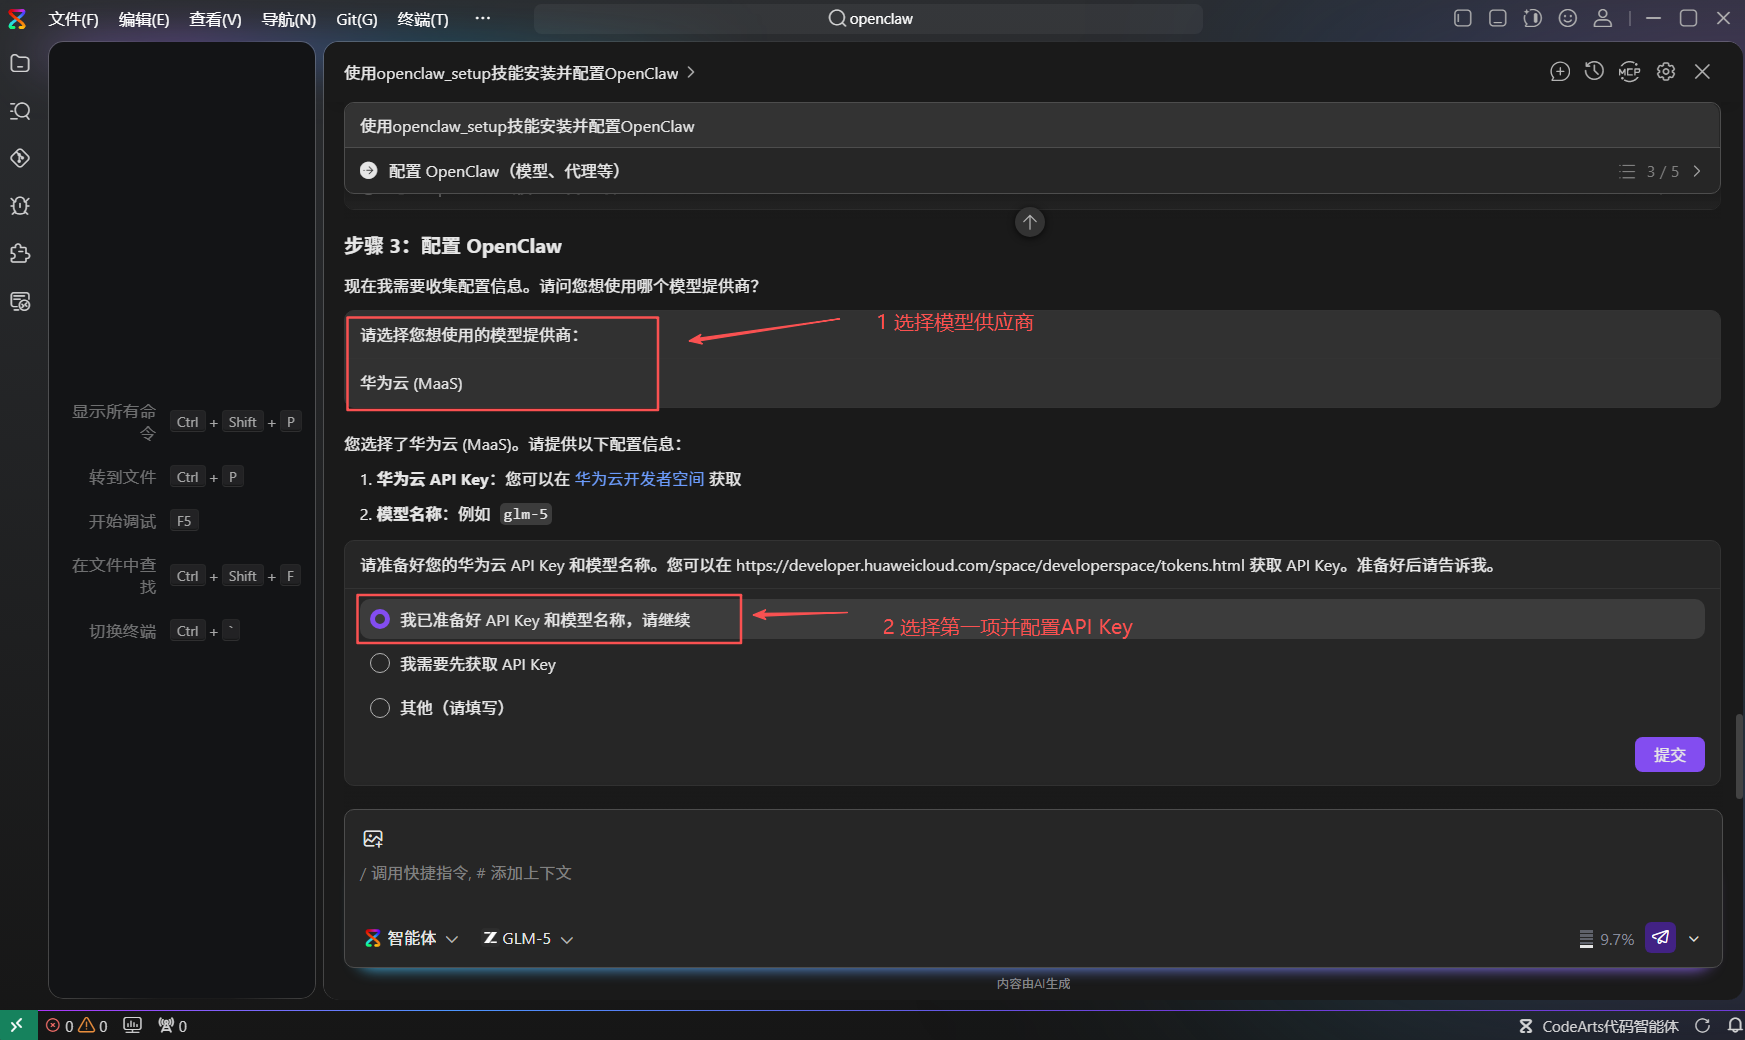Screen dimensions: 1745x1040
Task: Open the Source Control icon in sidebar
Action: (x=20, y=158)
